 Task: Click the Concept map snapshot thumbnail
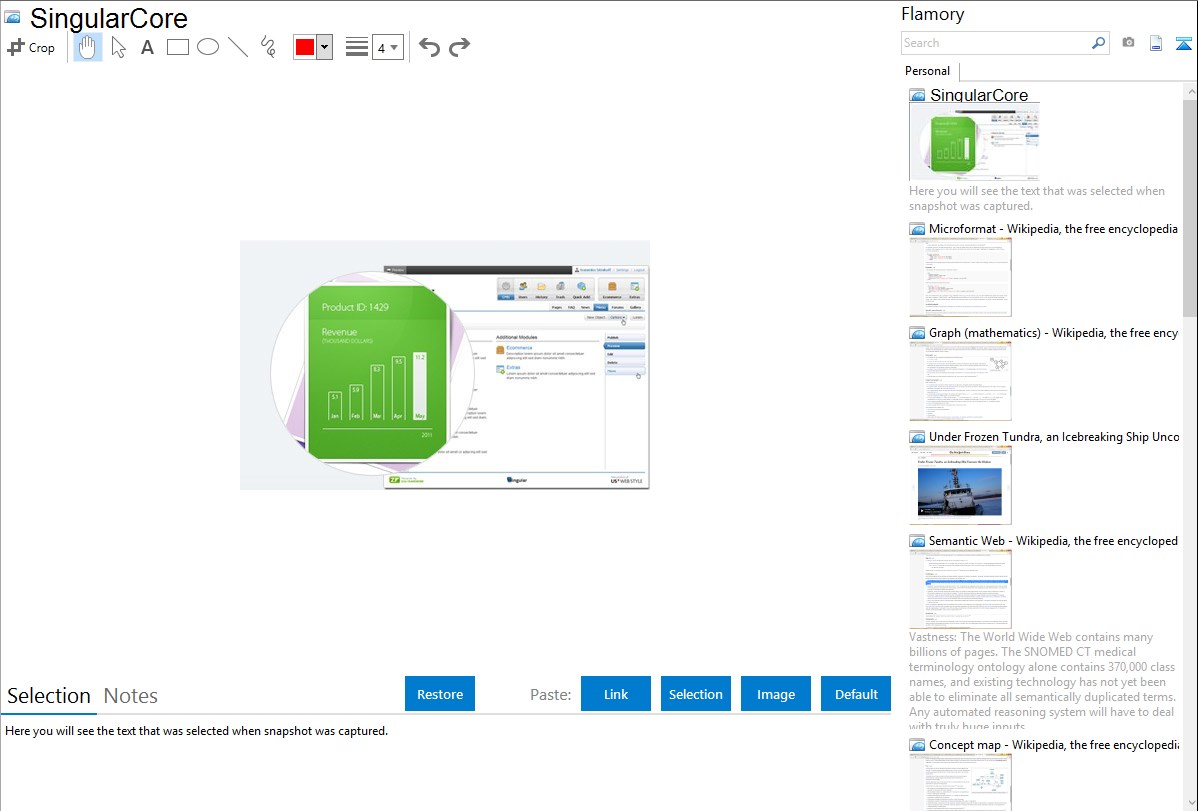pos(960,782)
